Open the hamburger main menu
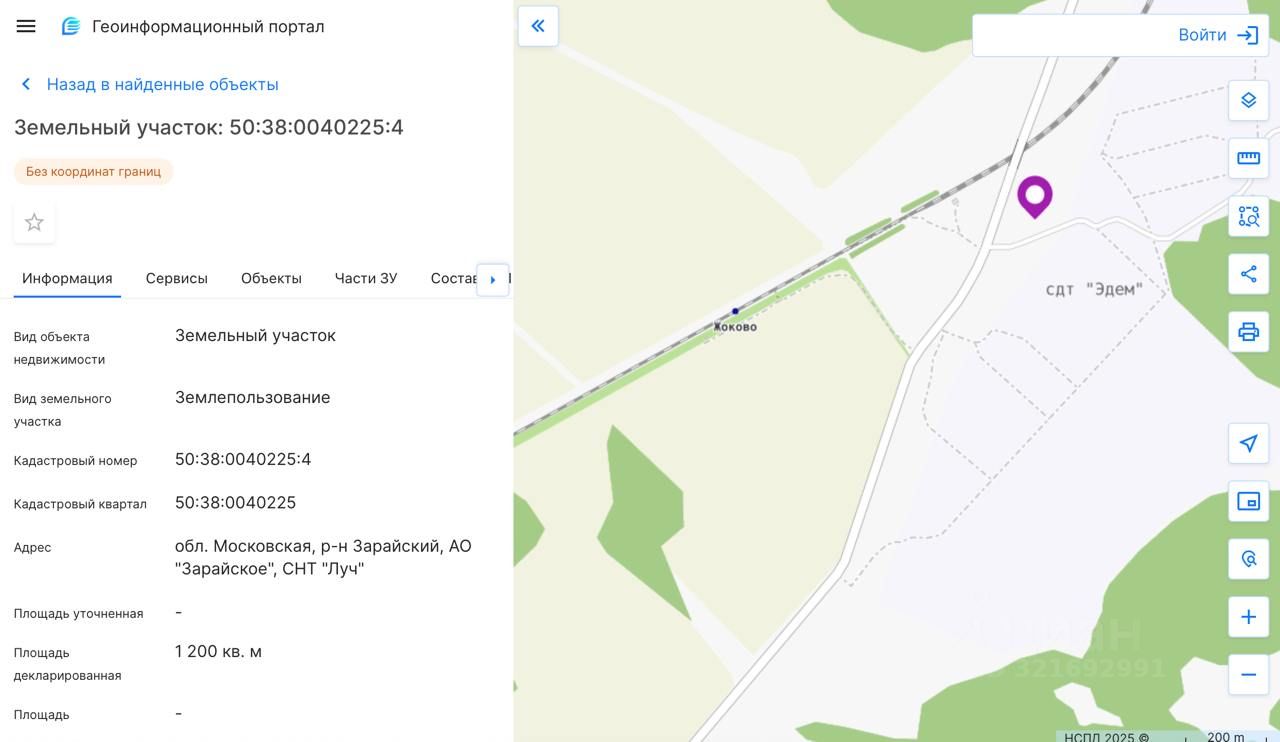The image size is (1280, 742). (26, 27)
